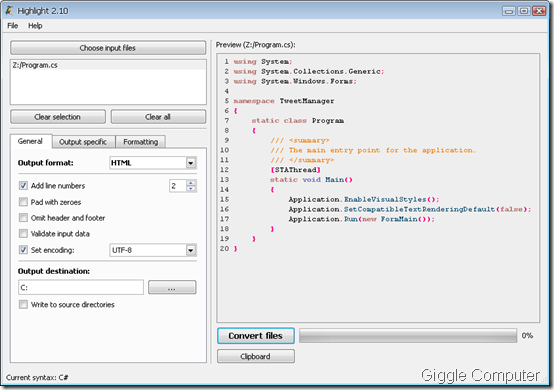Switch to the General tab
This screenshot has height=390, width=554.
coord(30,141)
